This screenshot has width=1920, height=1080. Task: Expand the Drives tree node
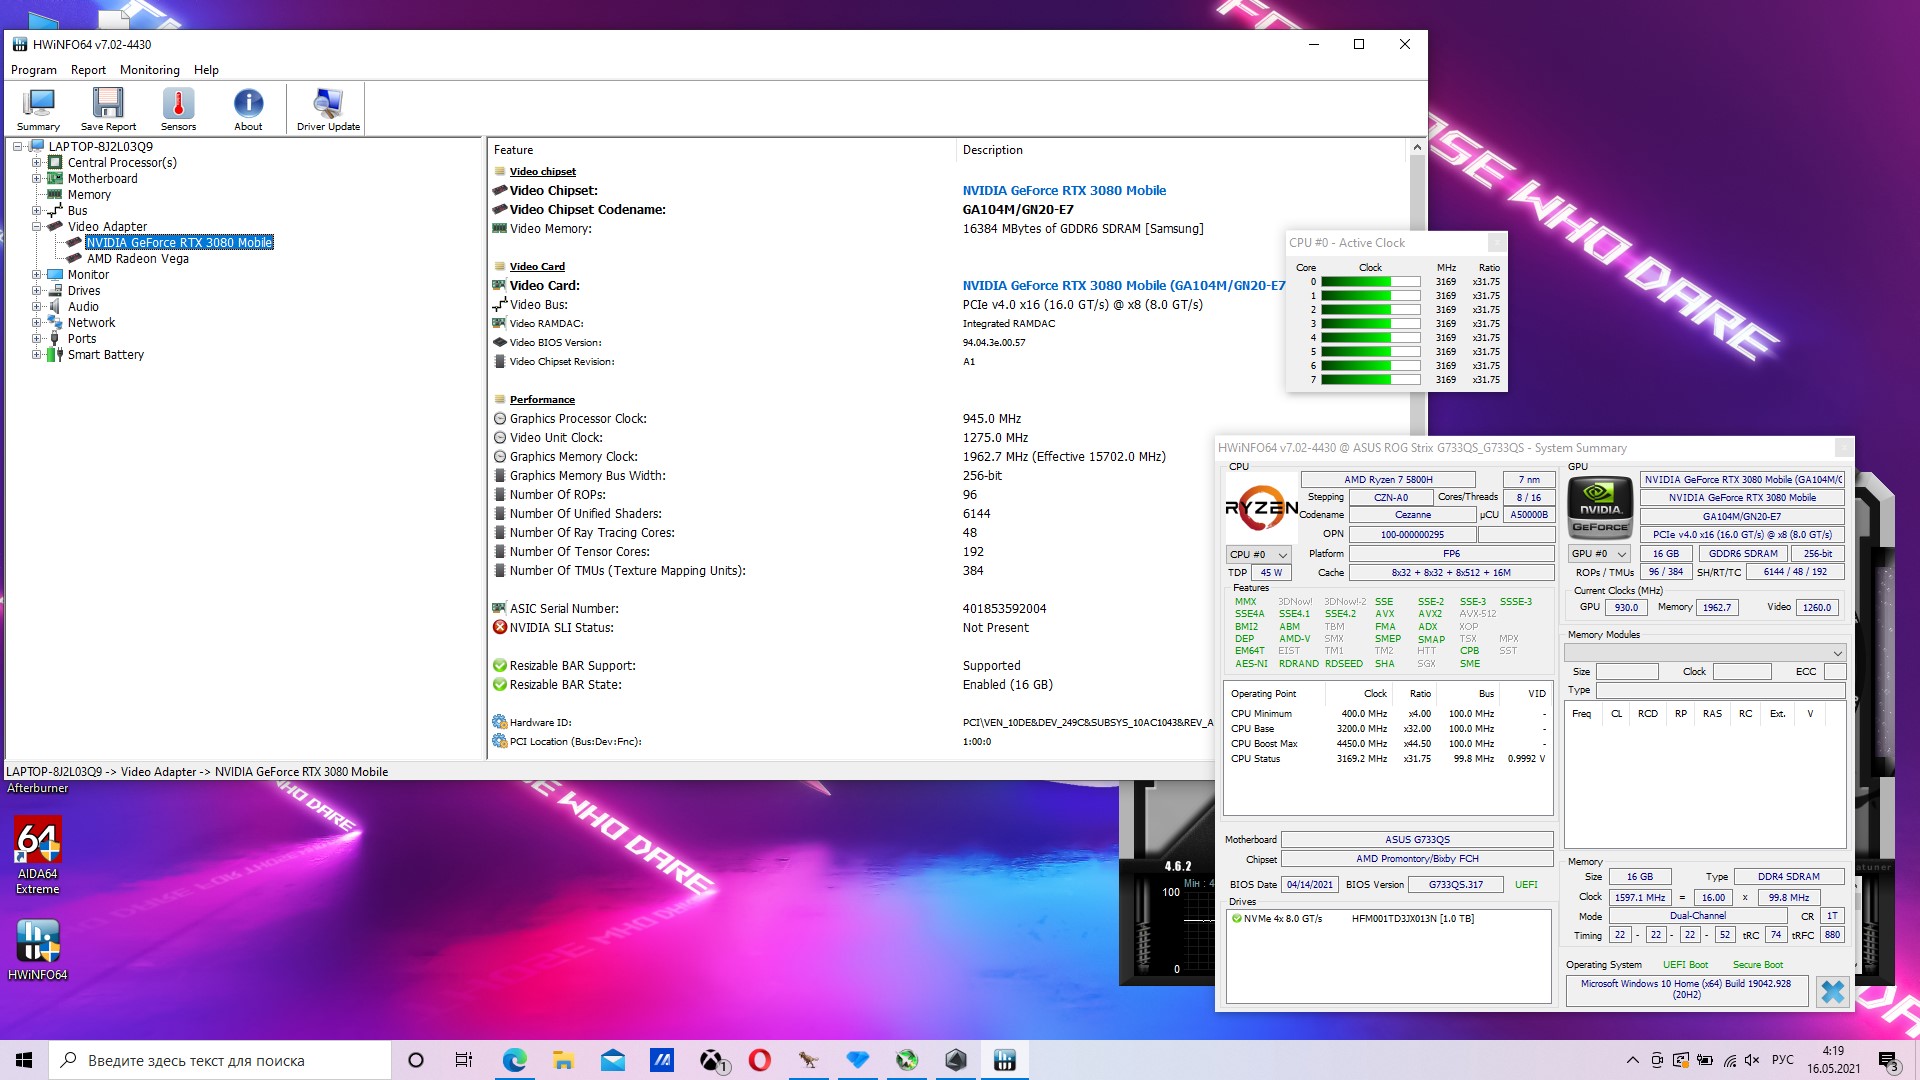36,291
